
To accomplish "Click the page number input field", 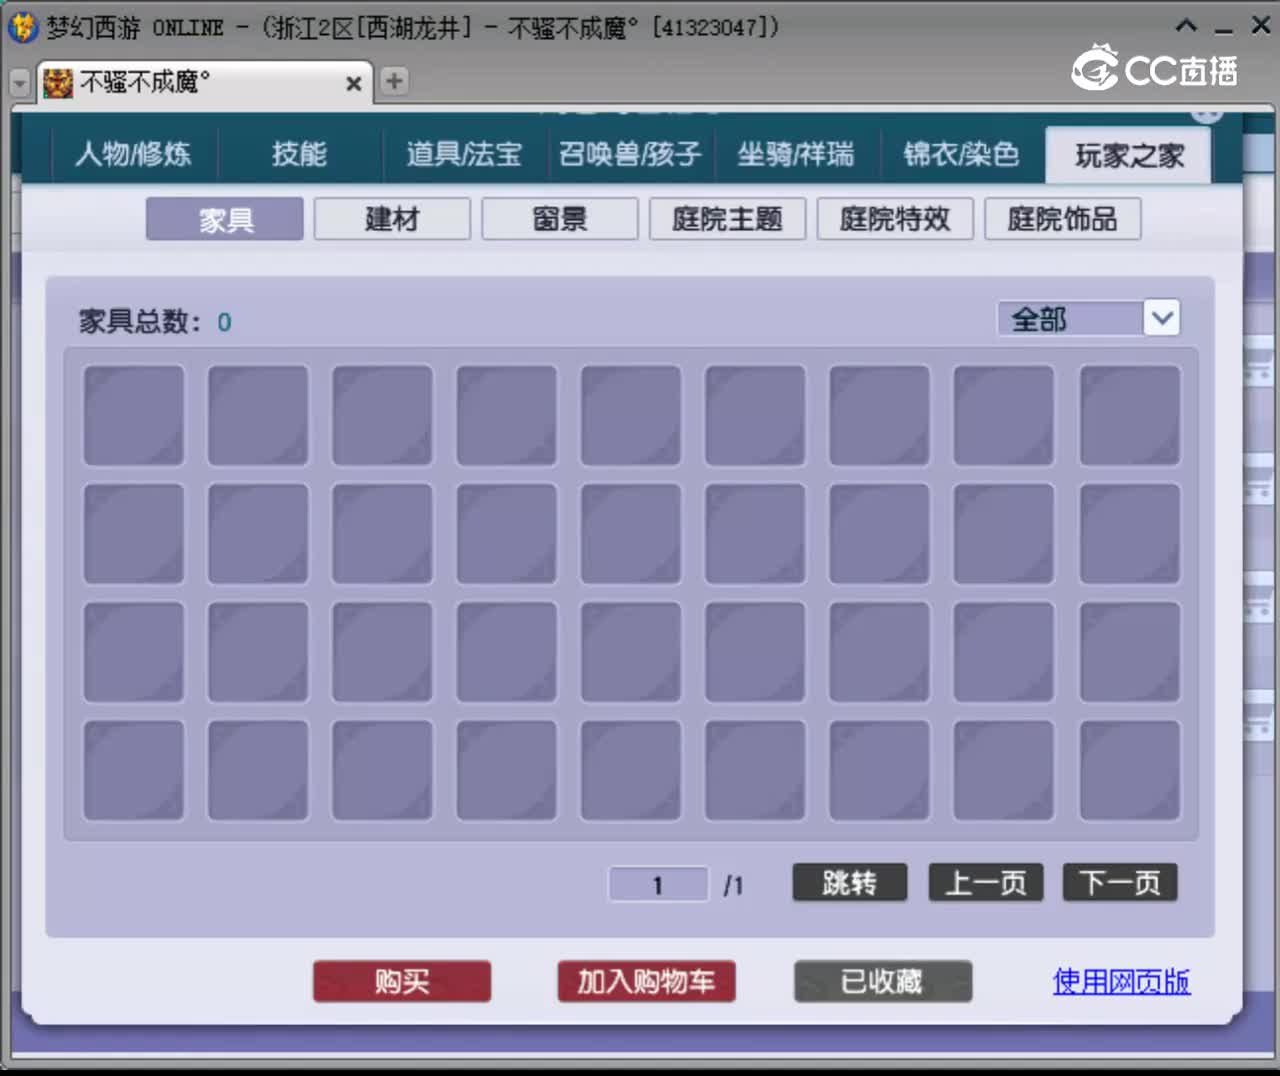I will [658, 884].
